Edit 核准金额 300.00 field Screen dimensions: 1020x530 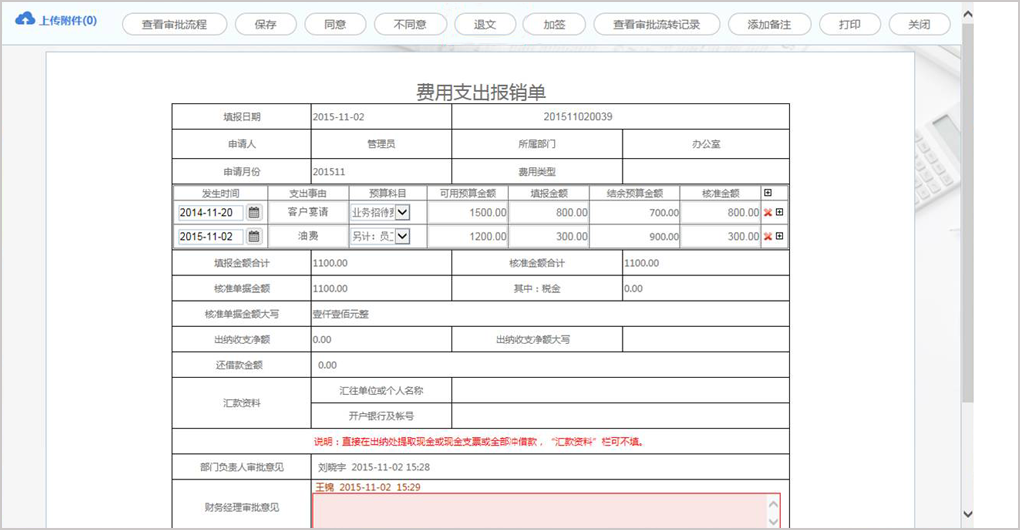[x=721, y=237]
